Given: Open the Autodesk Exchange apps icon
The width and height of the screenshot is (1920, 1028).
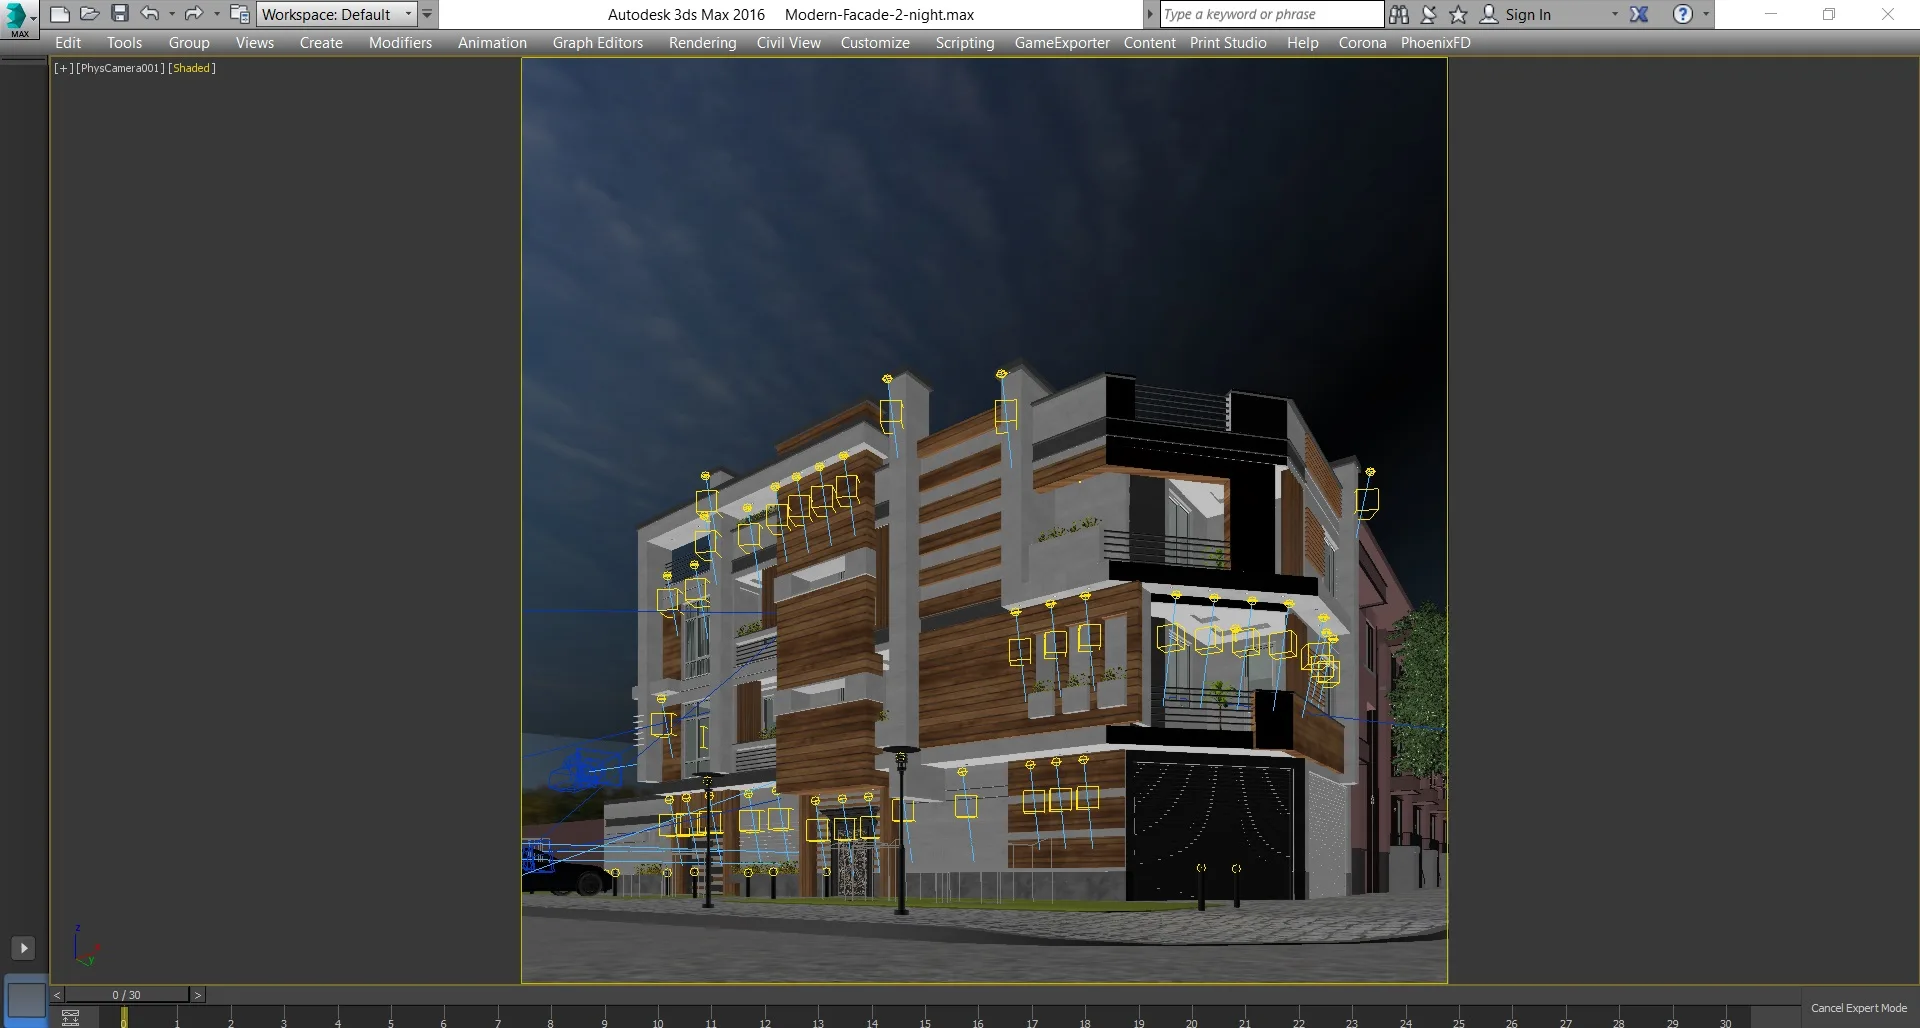Looking at the screenshot, I should coord(1641,14).
